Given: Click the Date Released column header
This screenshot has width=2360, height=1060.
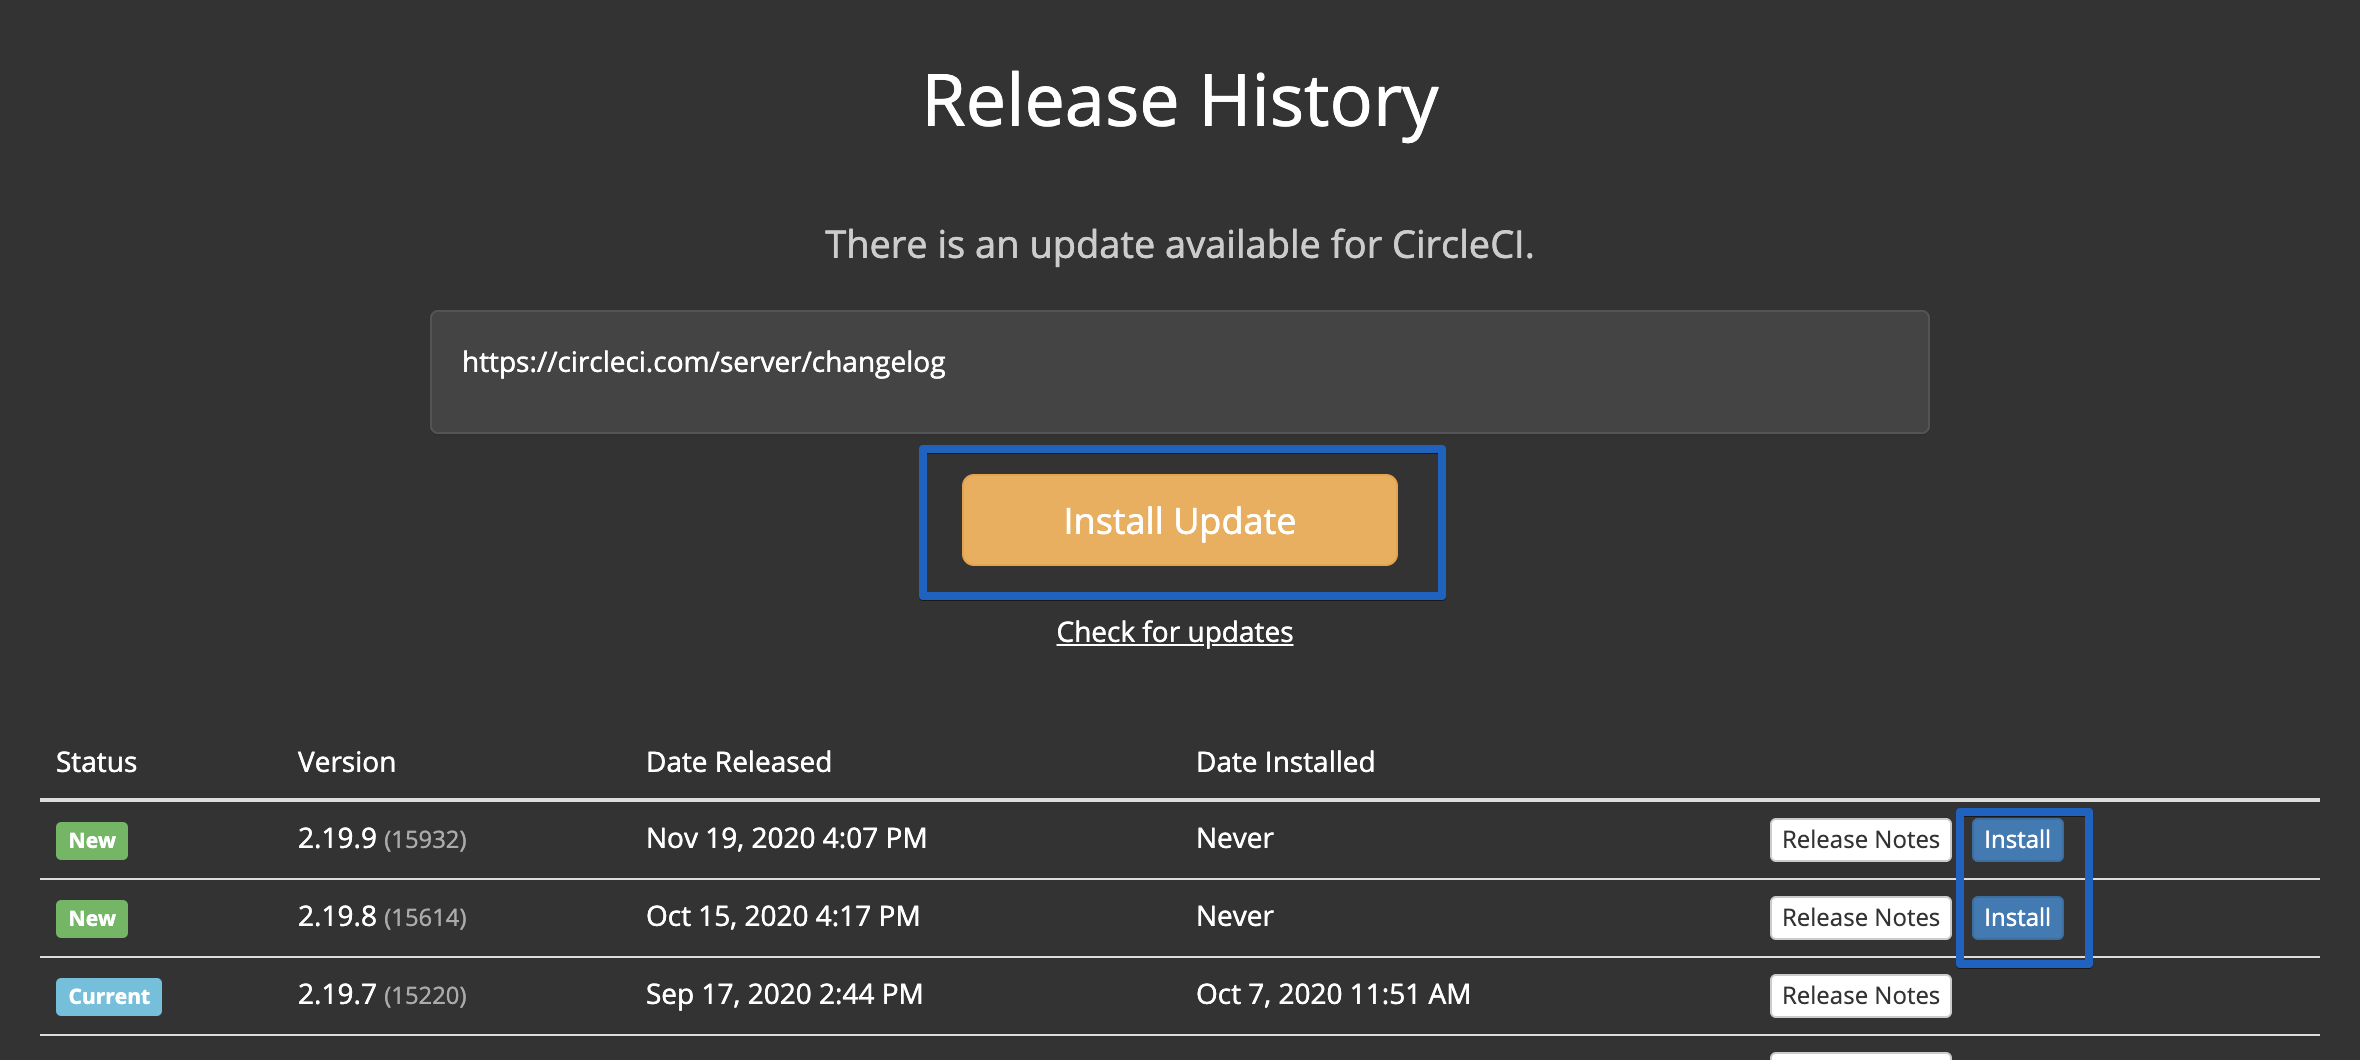Looking at the screenshot, I should [738, 762].
